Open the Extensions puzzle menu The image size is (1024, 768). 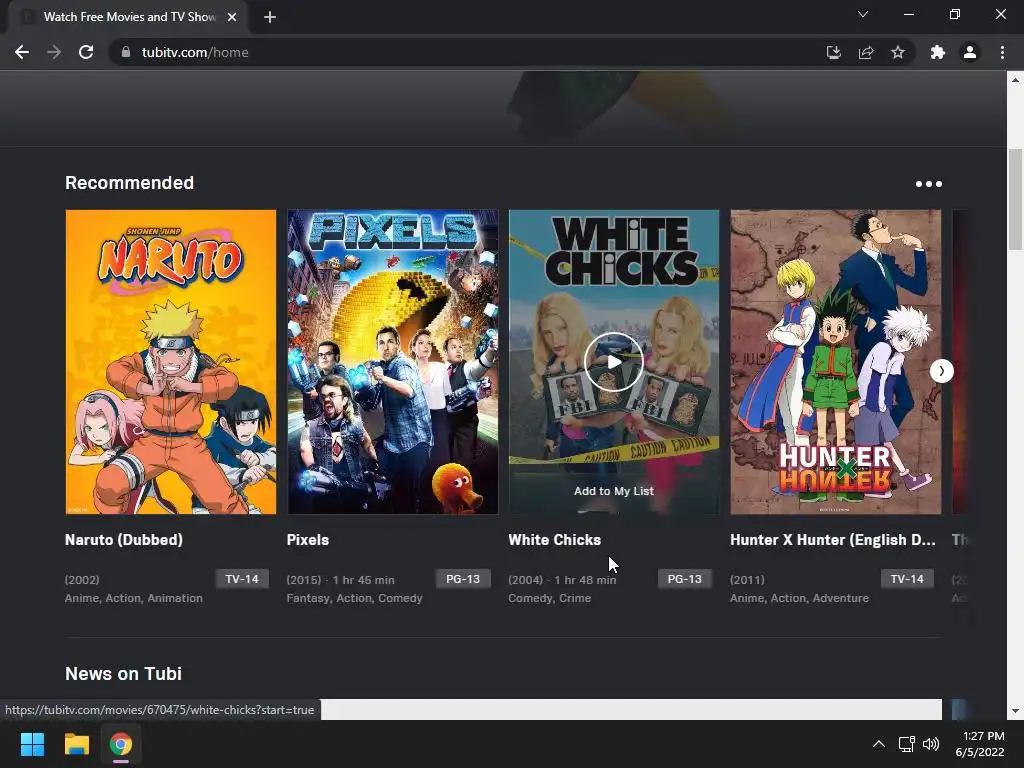click(938, 52)
